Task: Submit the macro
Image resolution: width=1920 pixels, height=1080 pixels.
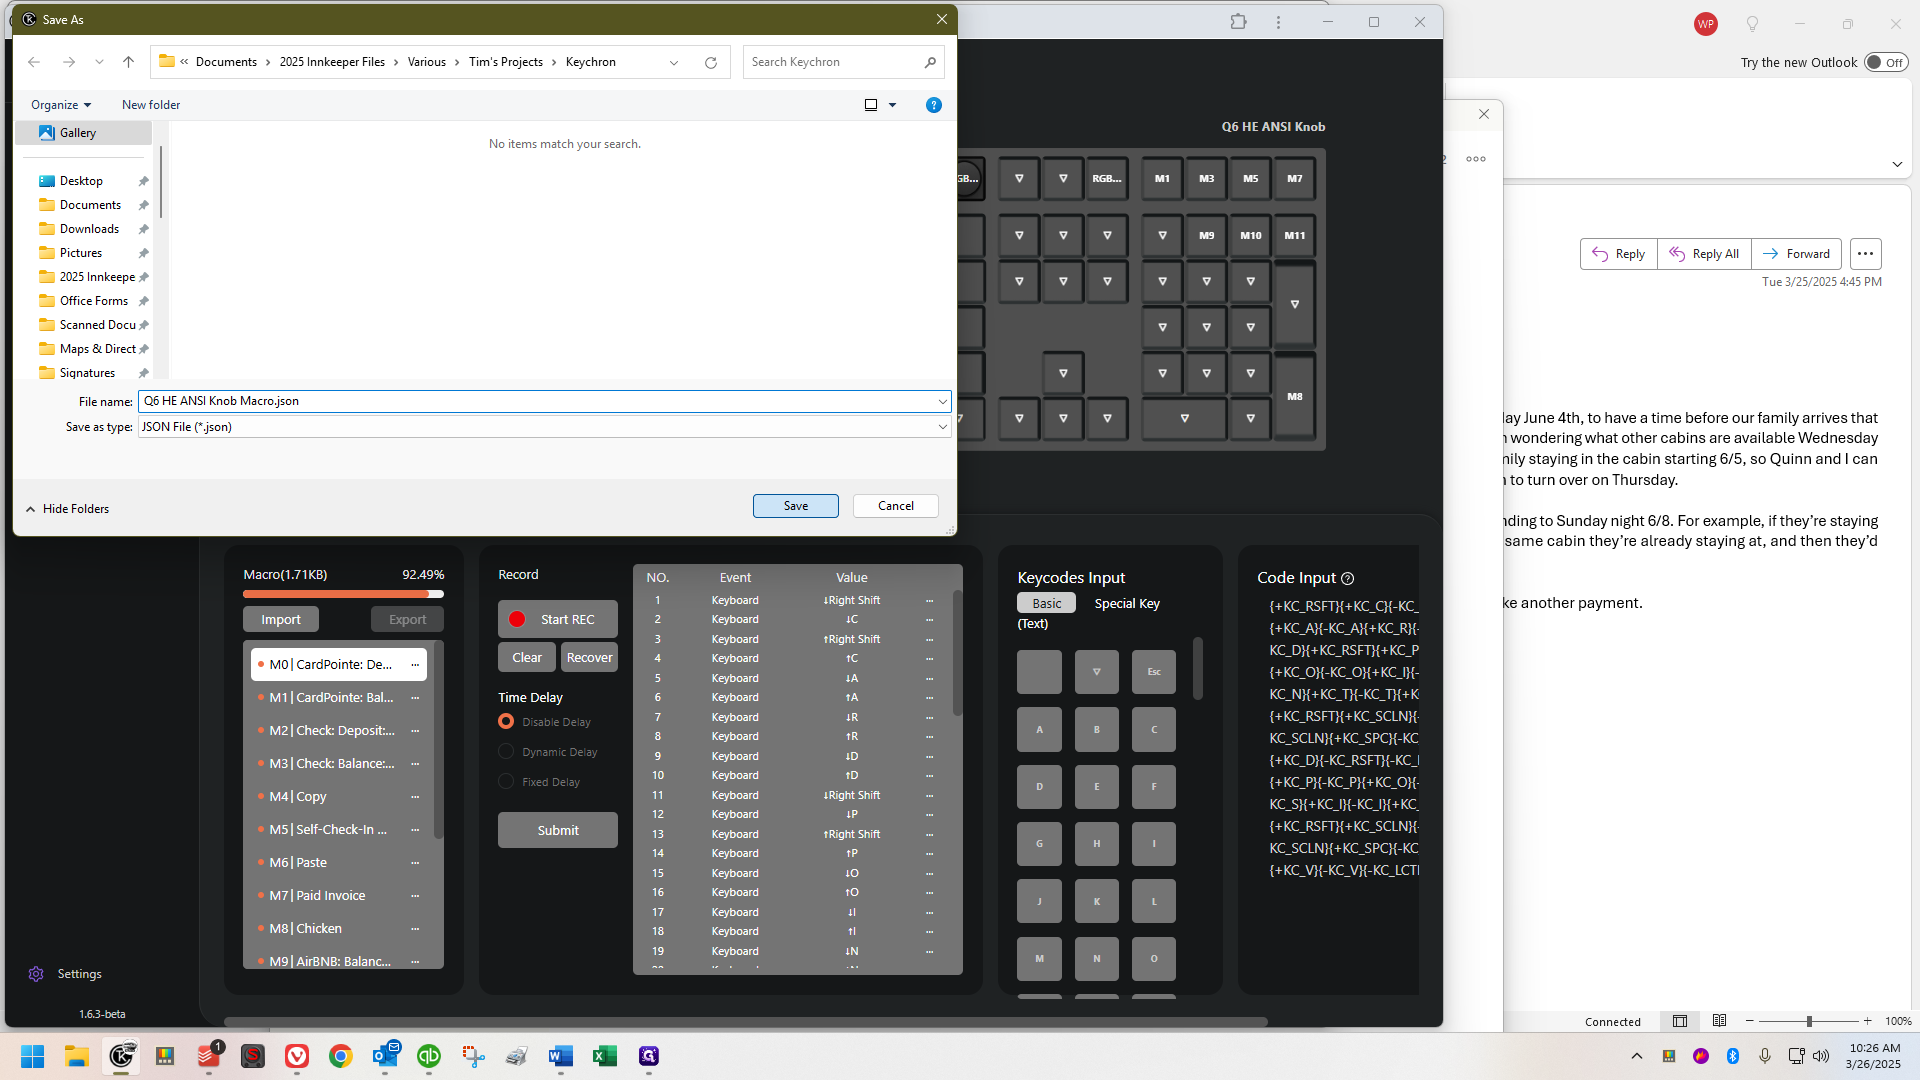Action: [558, 831]
